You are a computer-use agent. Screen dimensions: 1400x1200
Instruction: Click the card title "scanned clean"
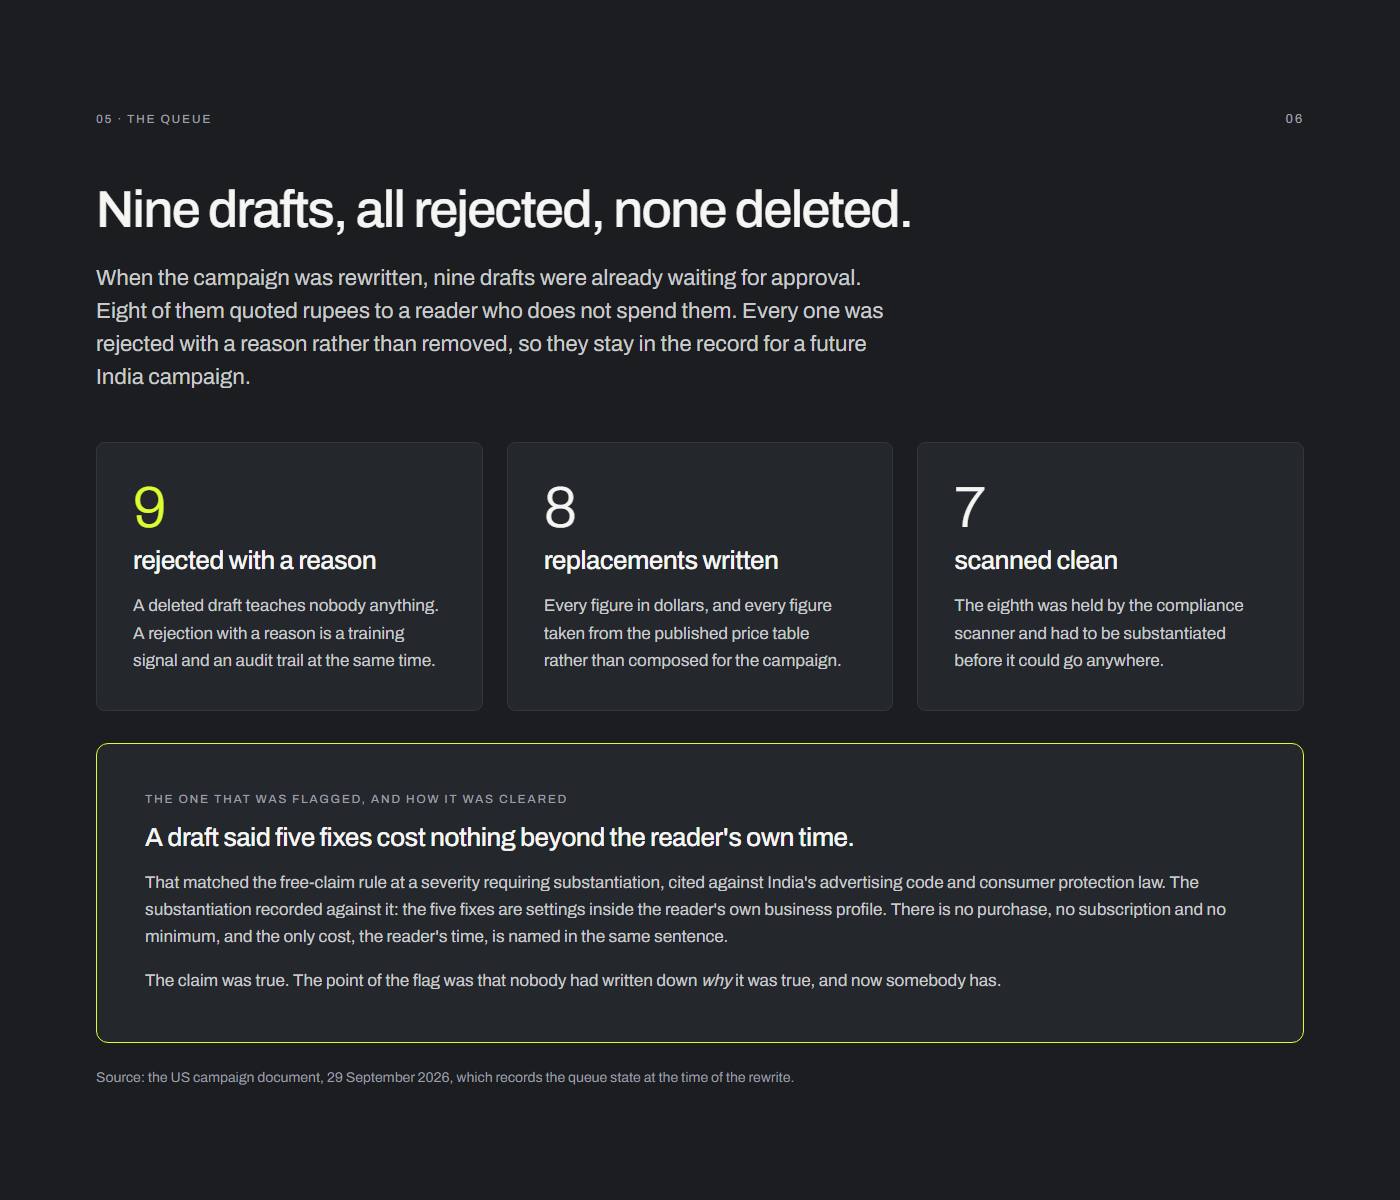pos(1036,560)
